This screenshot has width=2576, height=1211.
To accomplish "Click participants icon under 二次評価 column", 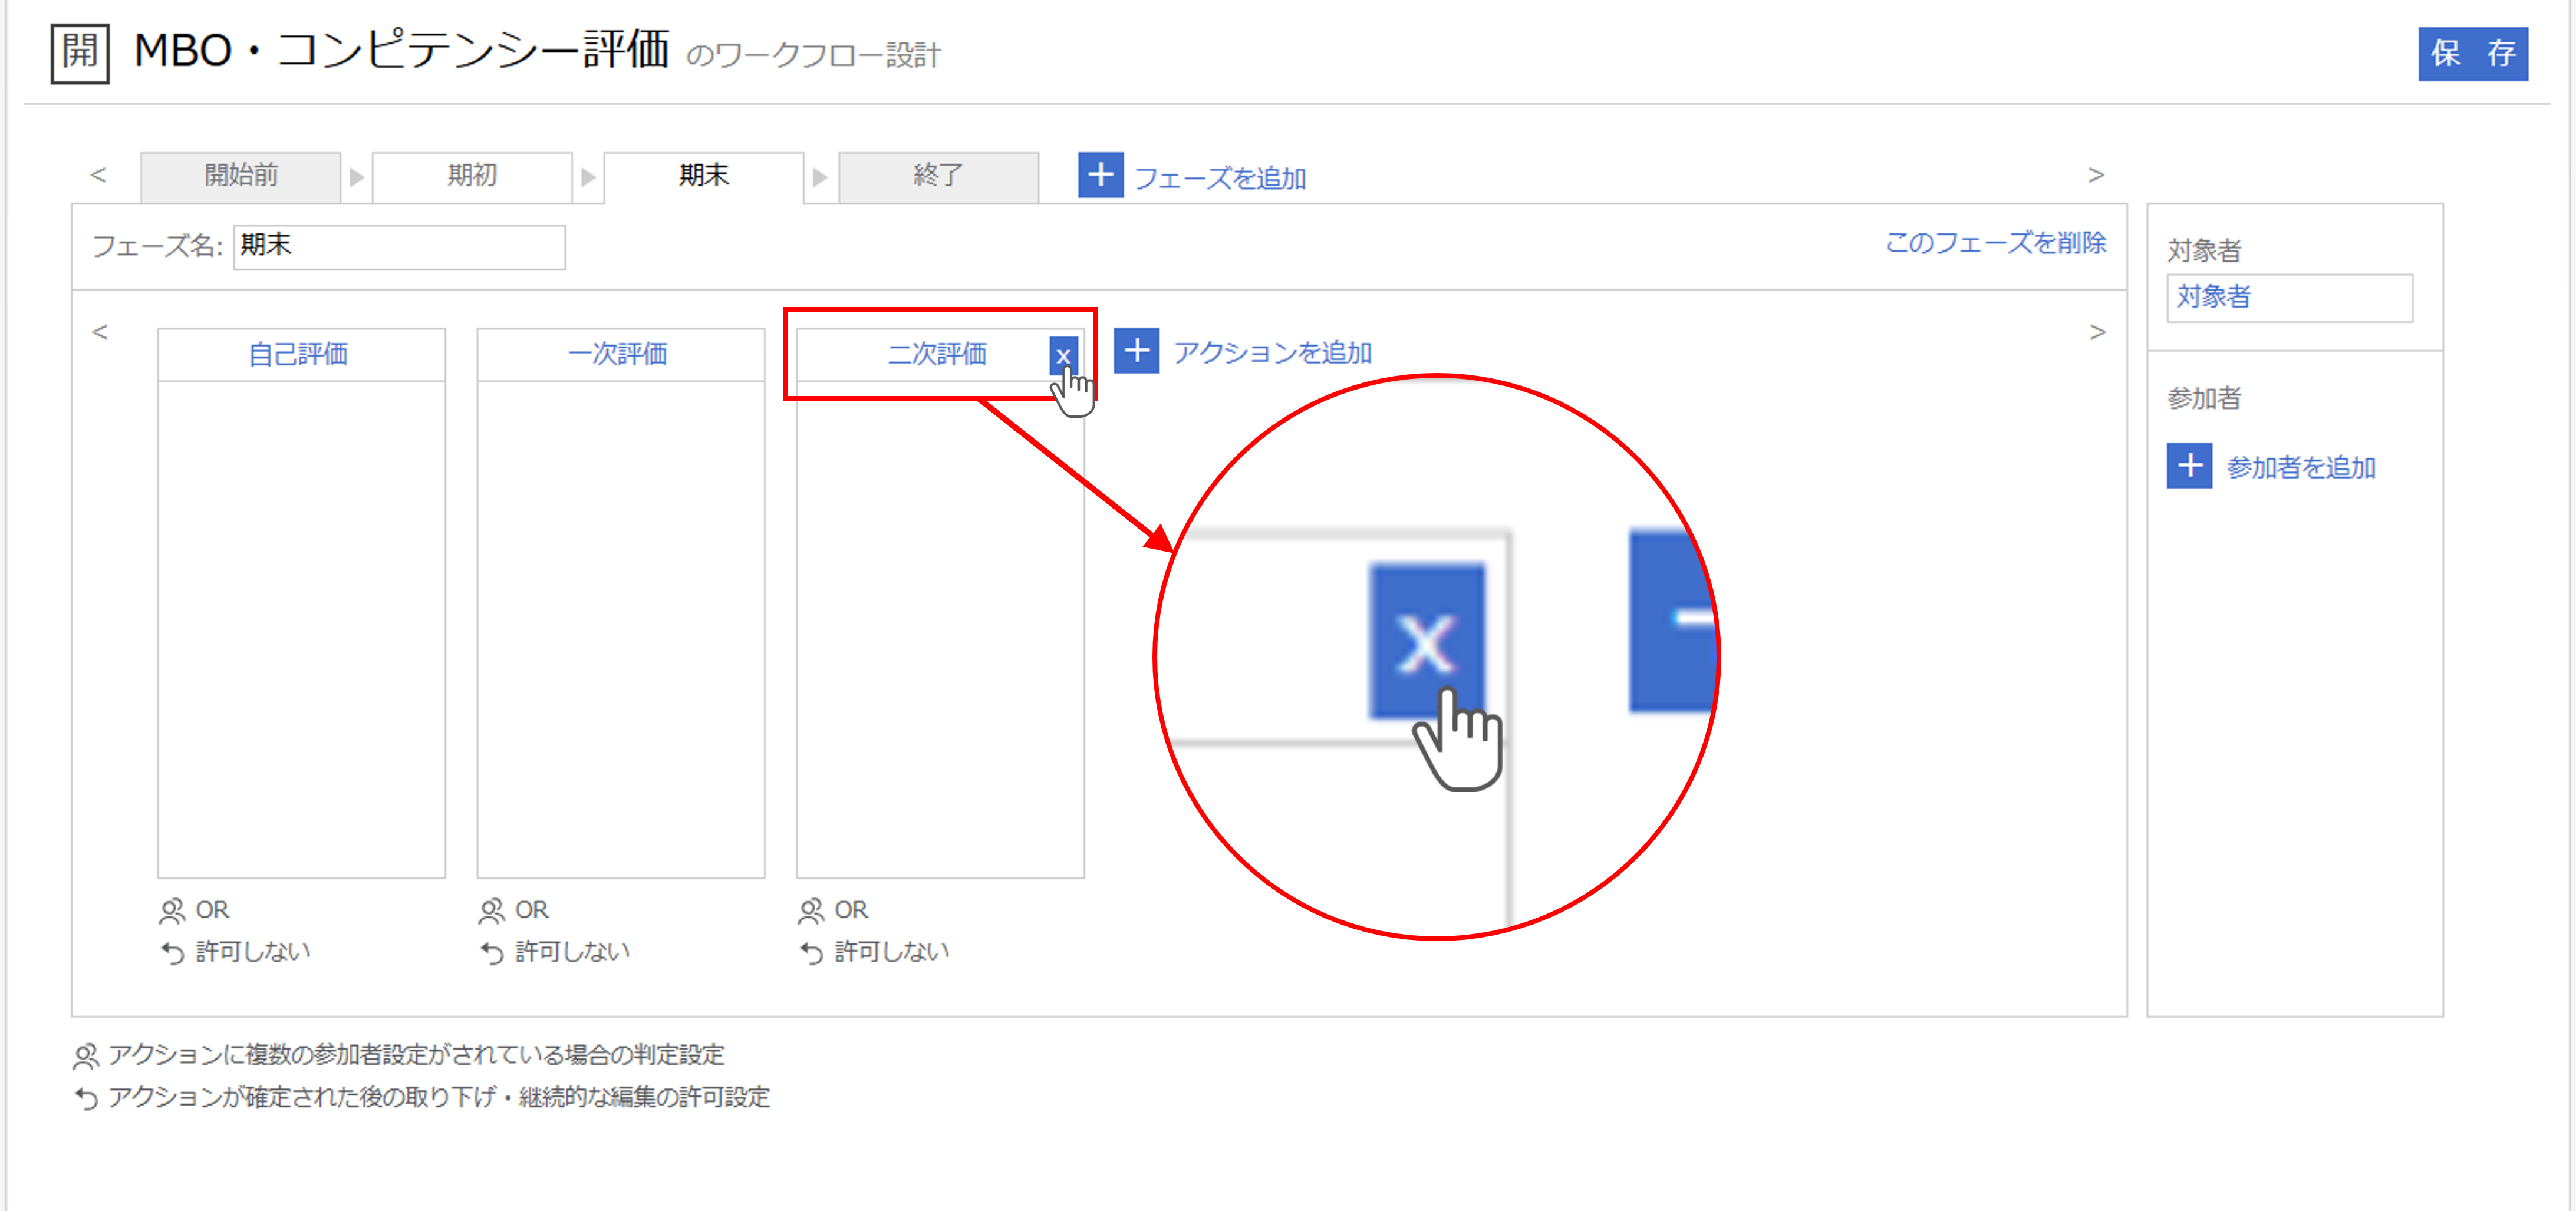I will (811, 911).
